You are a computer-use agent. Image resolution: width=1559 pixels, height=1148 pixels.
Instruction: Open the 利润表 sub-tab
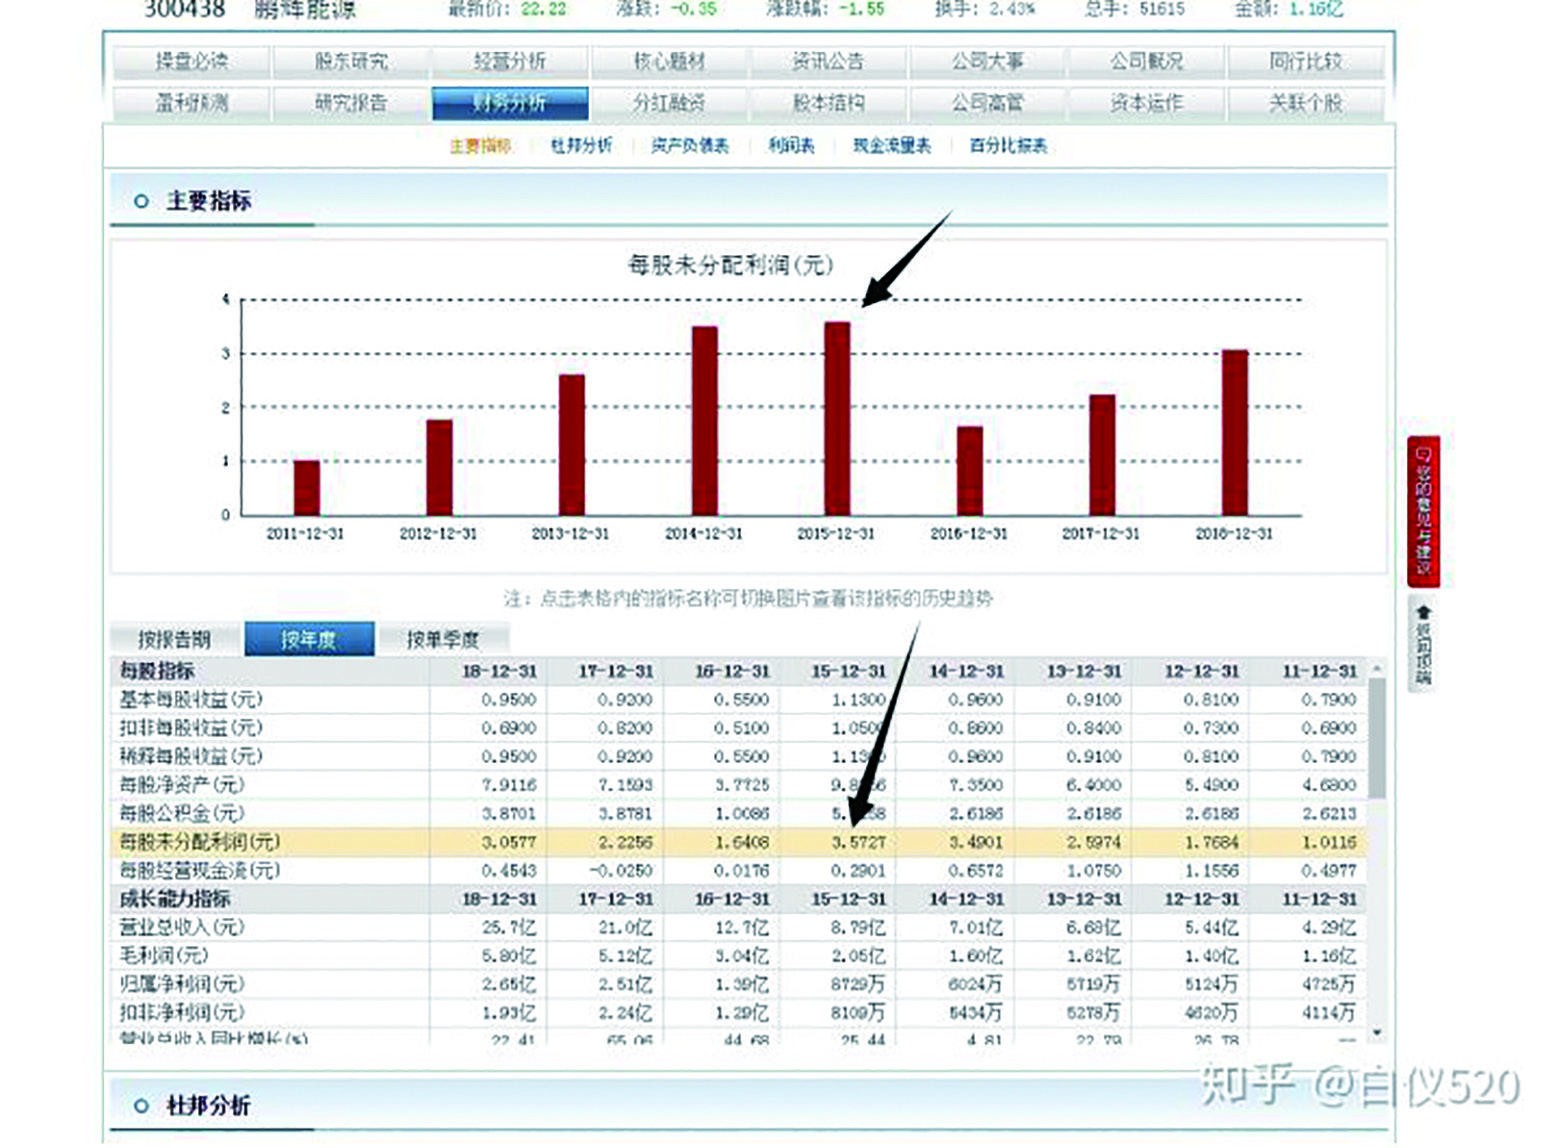(790, 146)
